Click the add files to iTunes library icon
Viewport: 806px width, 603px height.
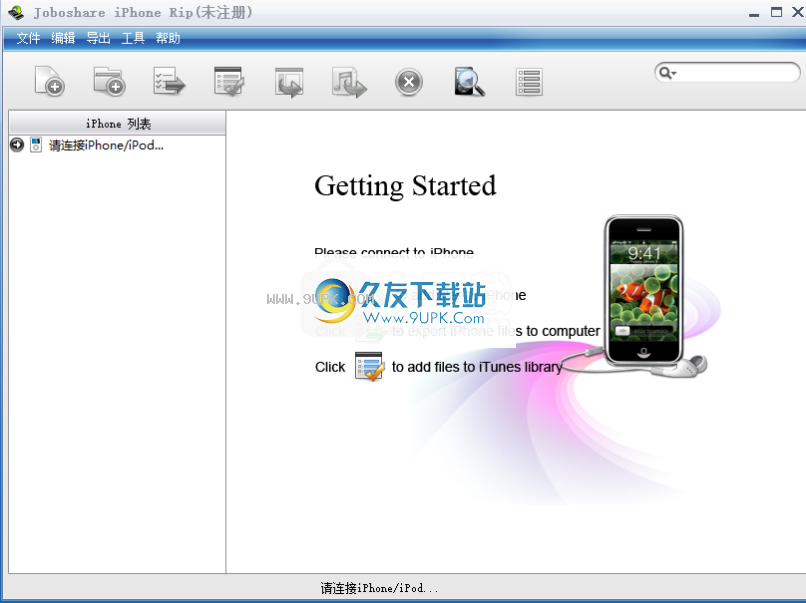[229, 81]
